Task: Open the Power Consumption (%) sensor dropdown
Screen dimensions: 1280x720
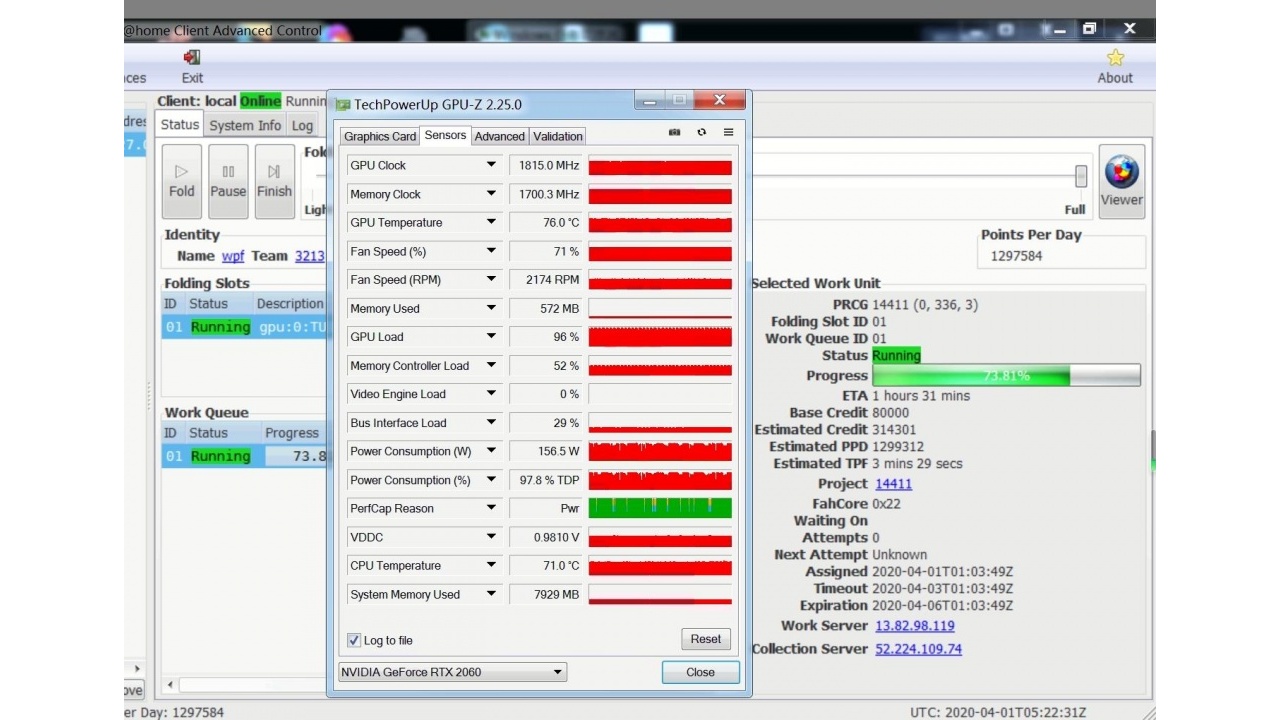Action: tap(491, 479)
